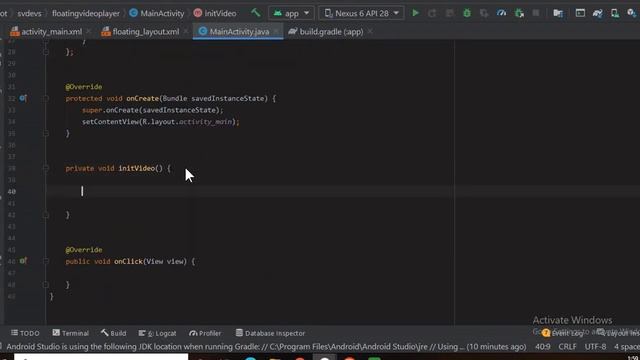This screenshot has width=640, height=360.
Task: Click the Stop square icon
Action: point(536,13)
